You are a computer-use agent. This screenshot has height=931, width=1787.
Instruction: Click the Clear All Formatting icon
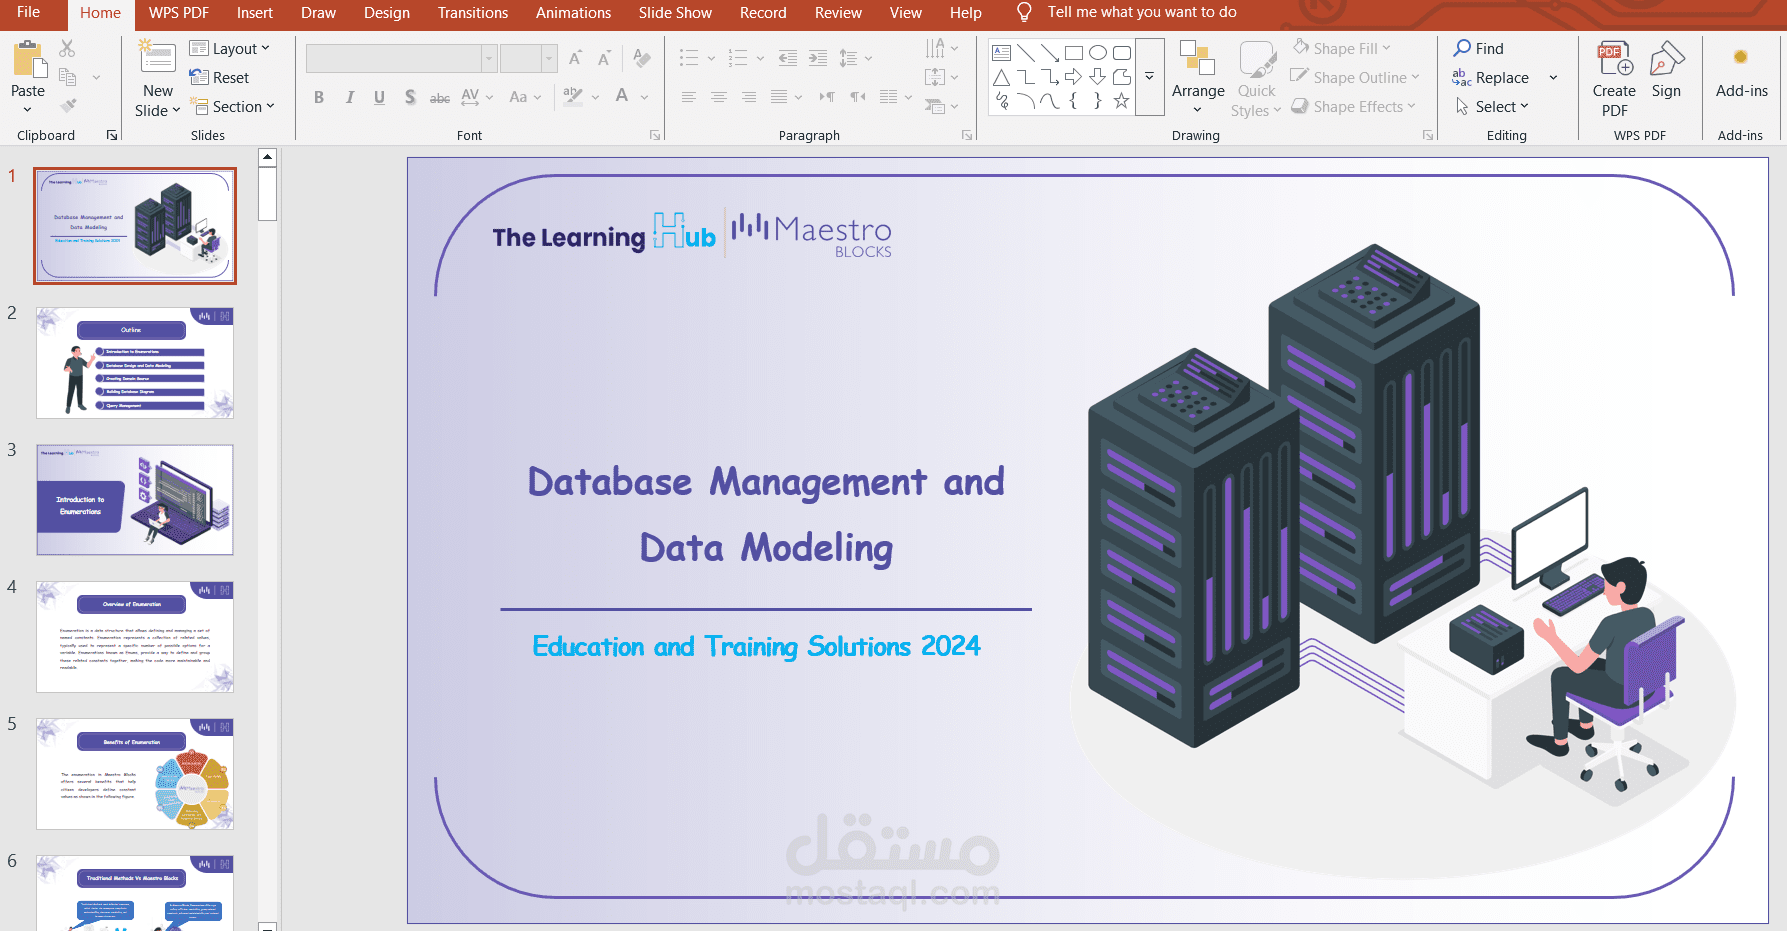(x=642, y=58)
